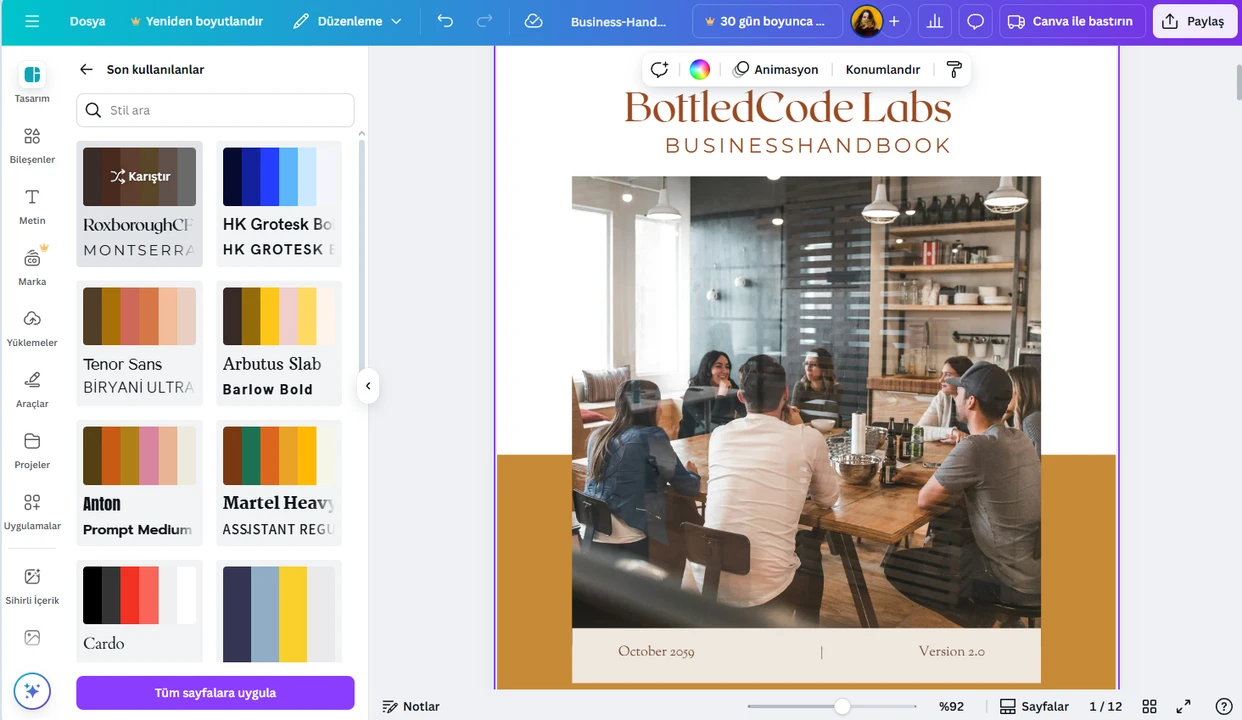Open Konumlandır position panel
Image resolution: width=1242 pixels, height=720 pixels.
883,70
